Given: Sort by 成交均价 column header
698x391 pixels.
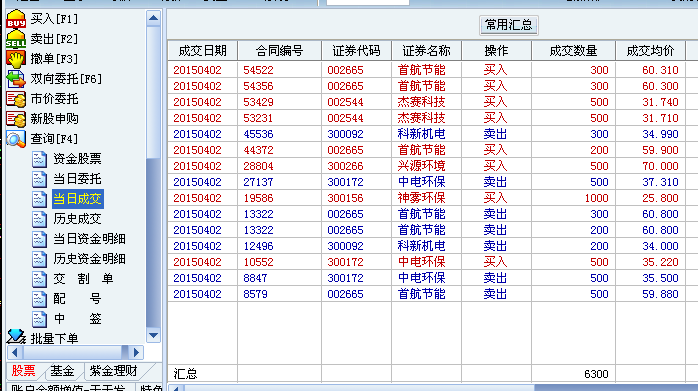Looking at the screenshot, I should 650,51.
